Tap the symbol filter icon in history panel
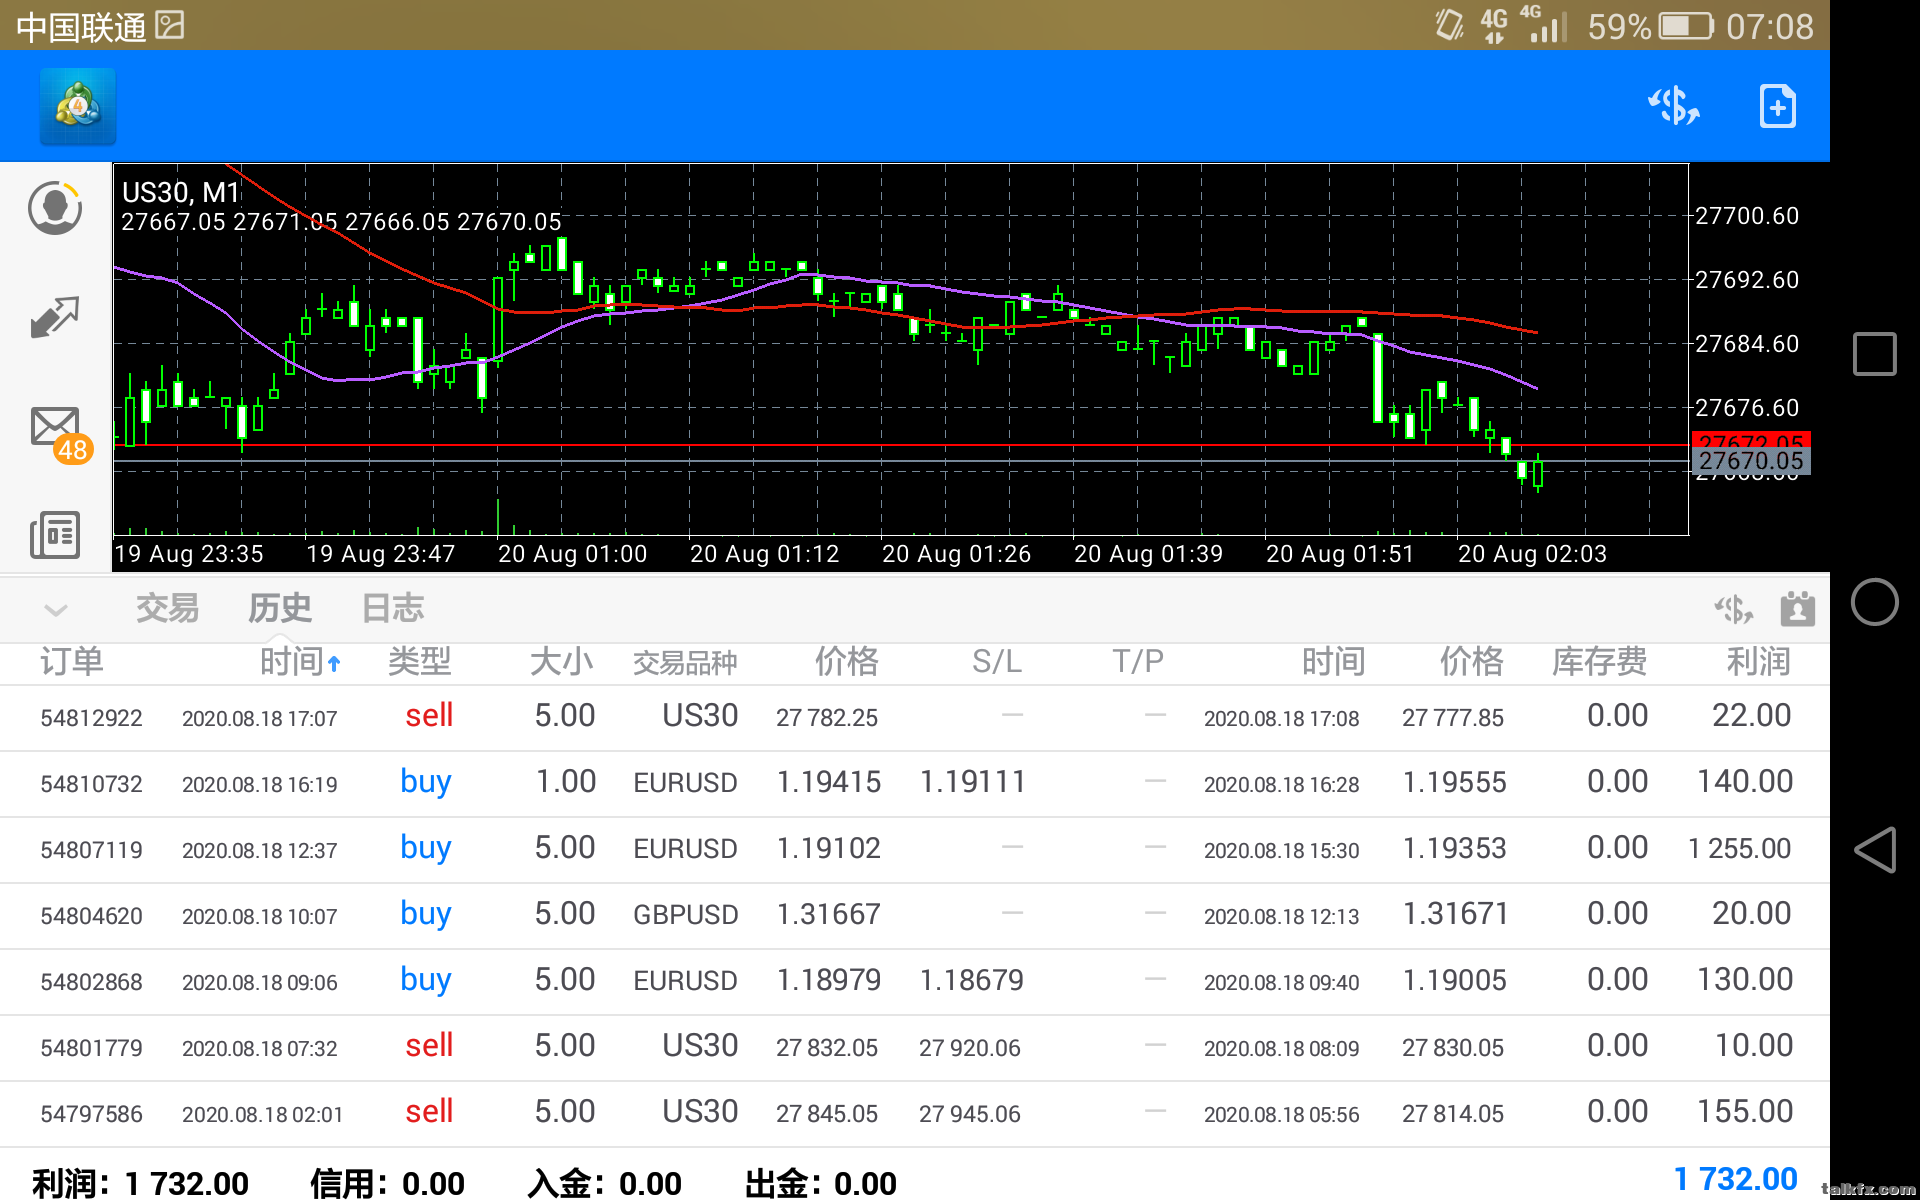1920x1200 pixels. coord(1733,609)
